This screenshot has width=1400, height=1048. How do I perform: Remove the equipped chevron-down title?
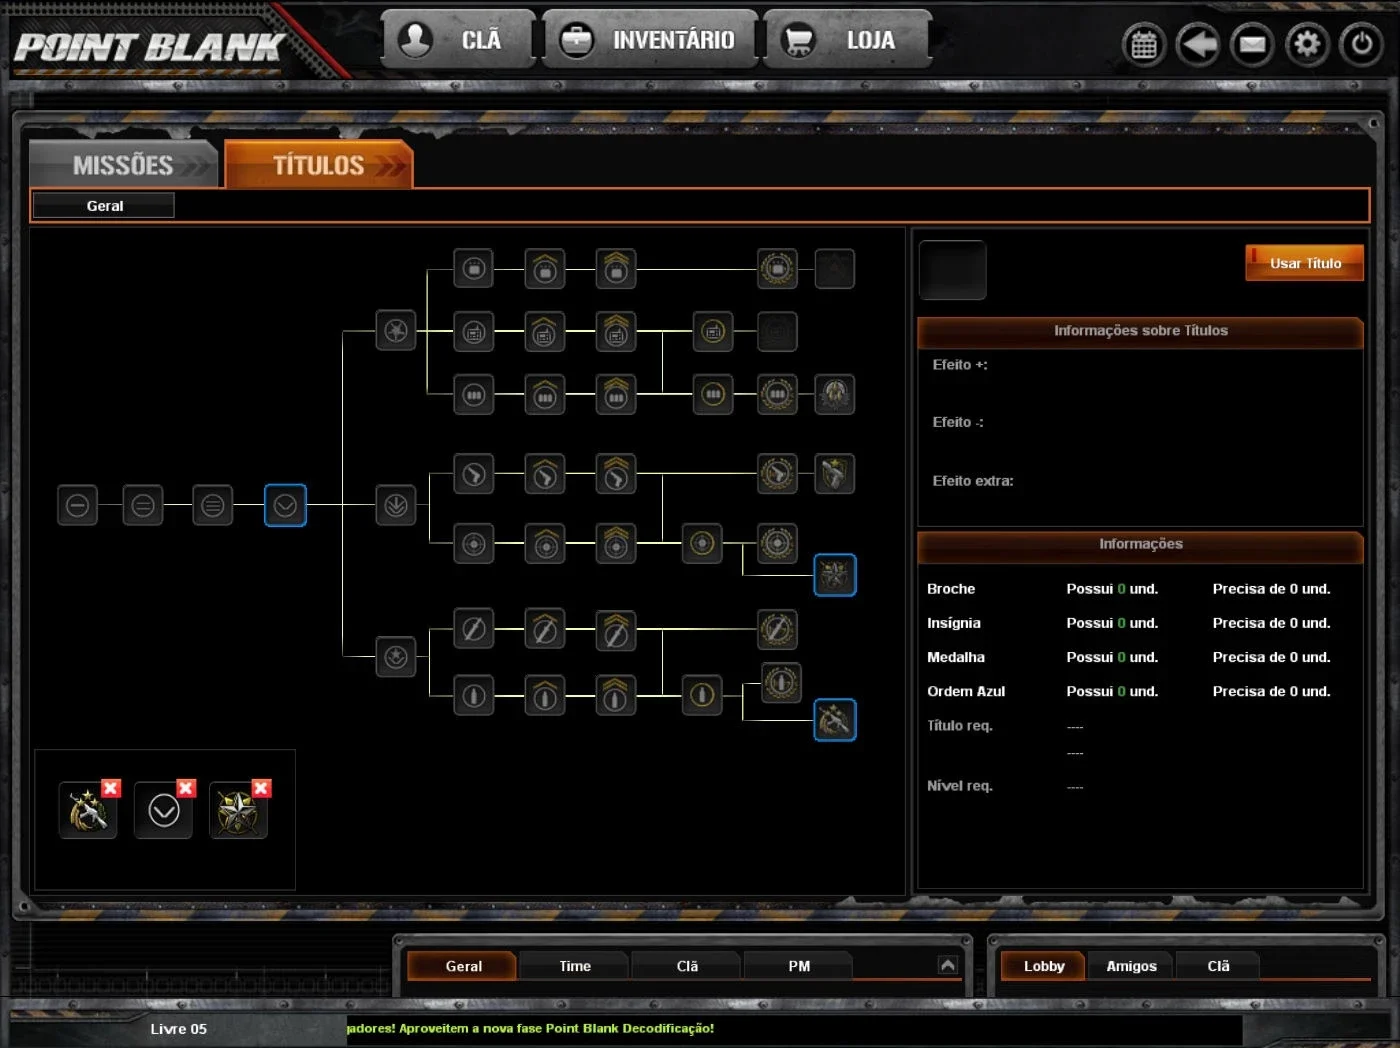[186, 788]
